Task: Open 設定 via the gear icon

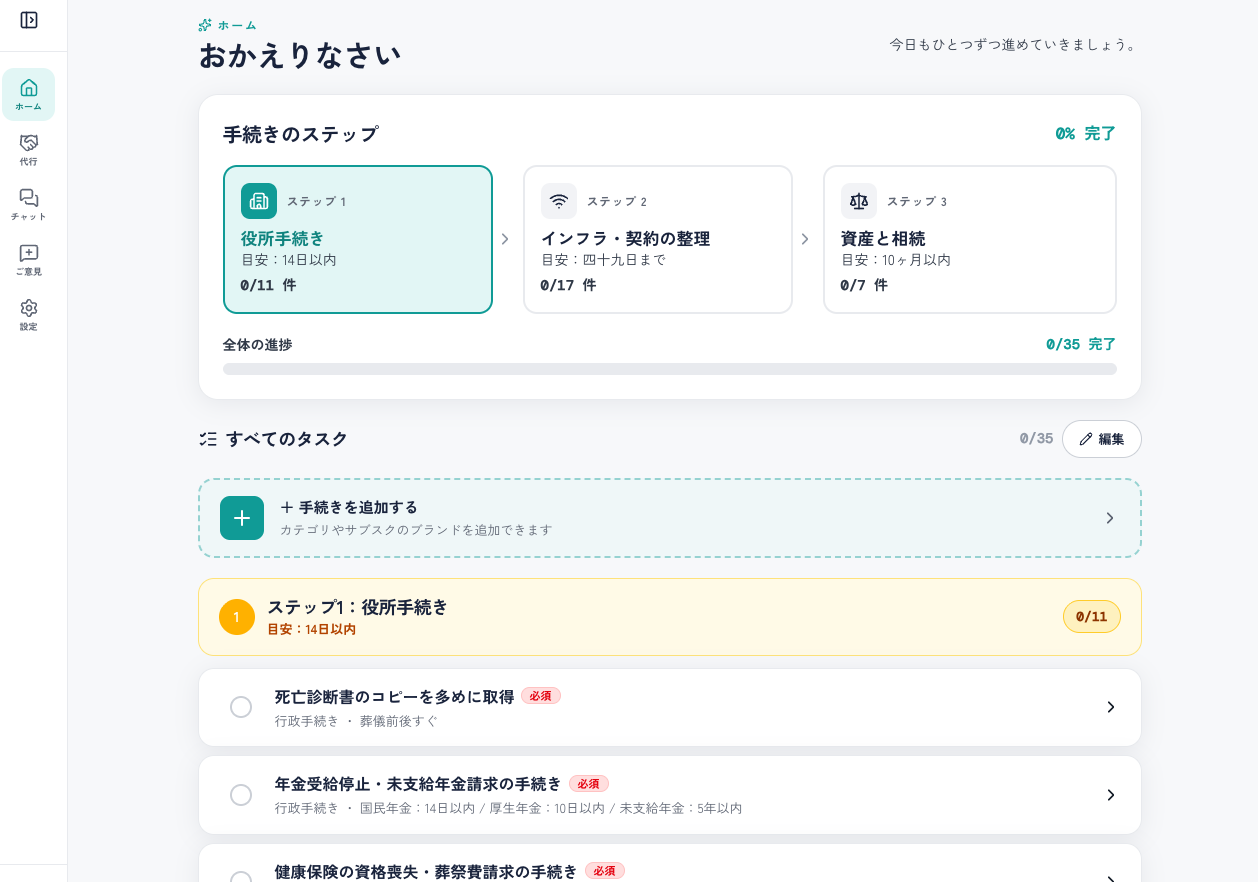Action: [x=28, y=313]
